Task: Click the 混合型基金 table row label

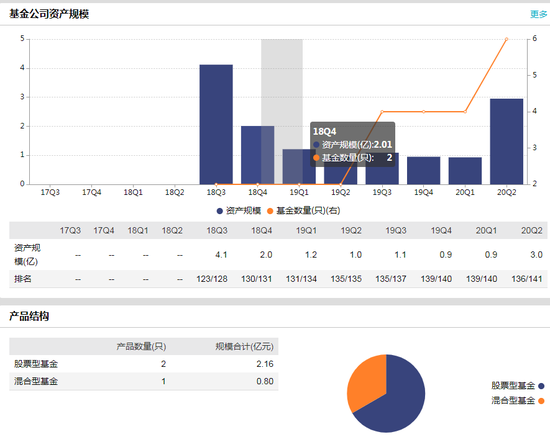Action: [x=36, y=382]
